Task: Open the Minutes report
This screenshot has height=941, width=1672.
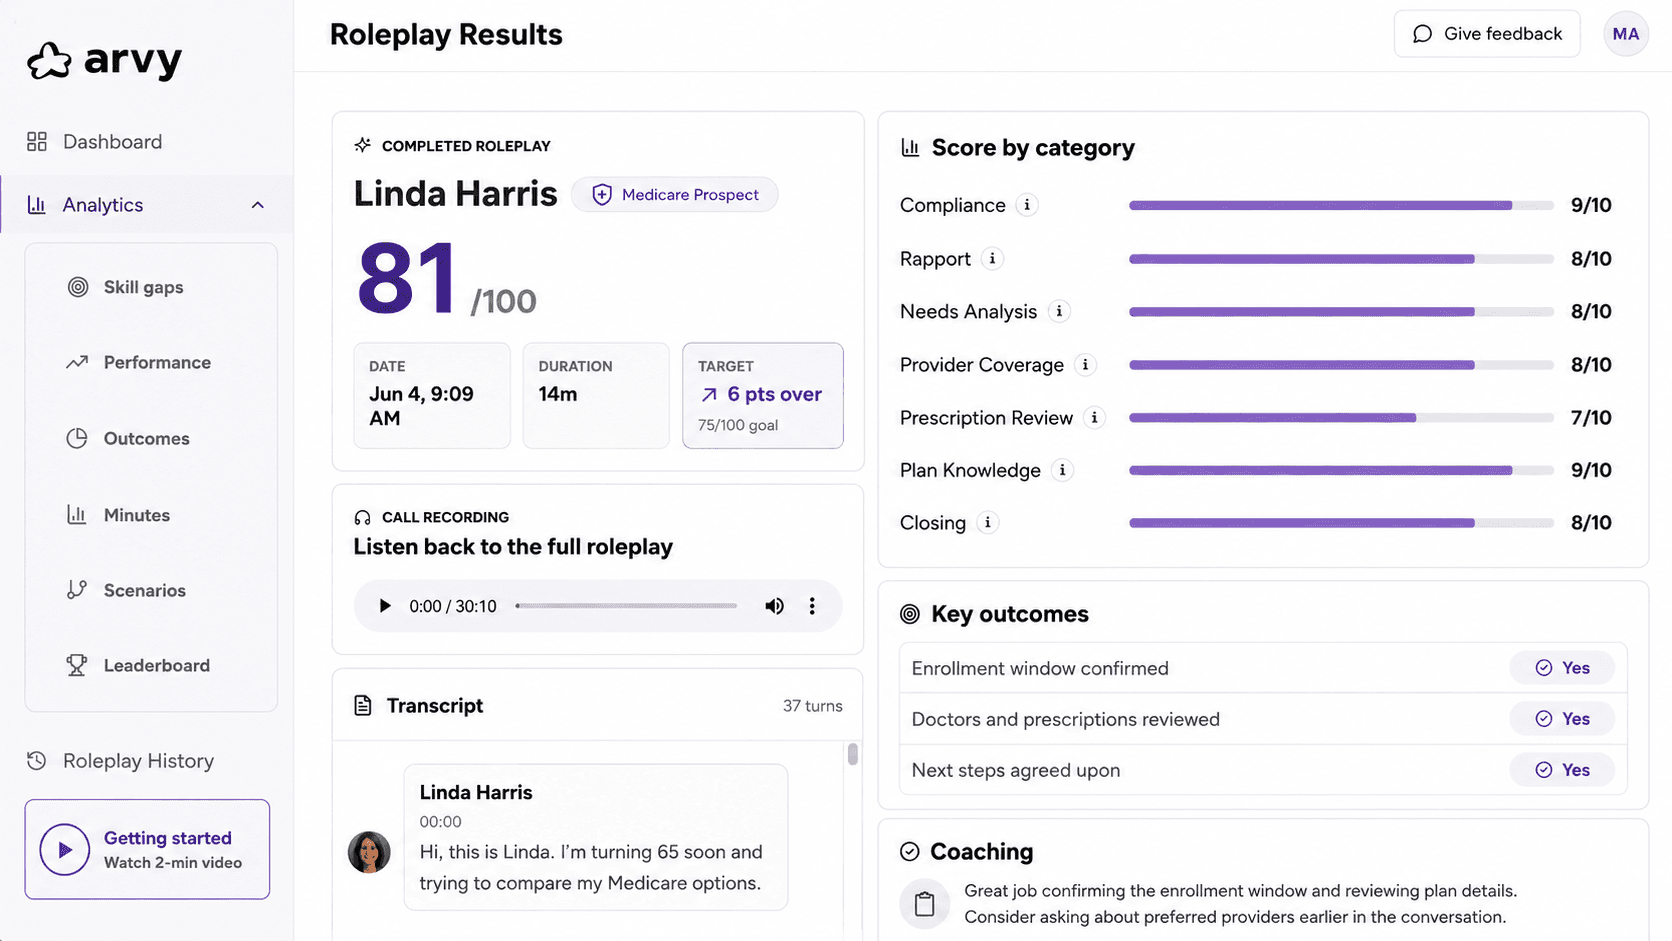Action: click(136, 515)
